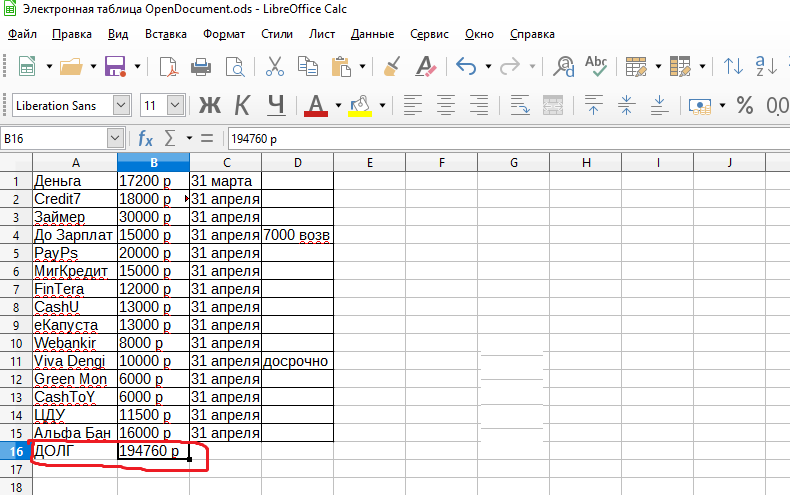Format as Currency icon
This screenshot has width=790, height=495.
coord(700,106)
